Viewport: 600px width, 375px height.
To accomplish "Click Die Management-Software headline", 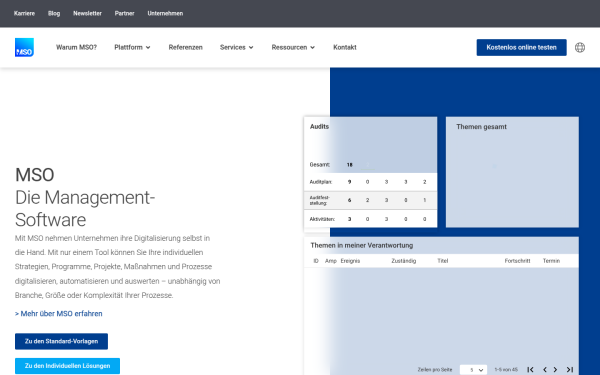I will pyautogui.click(x=85, y=209).
